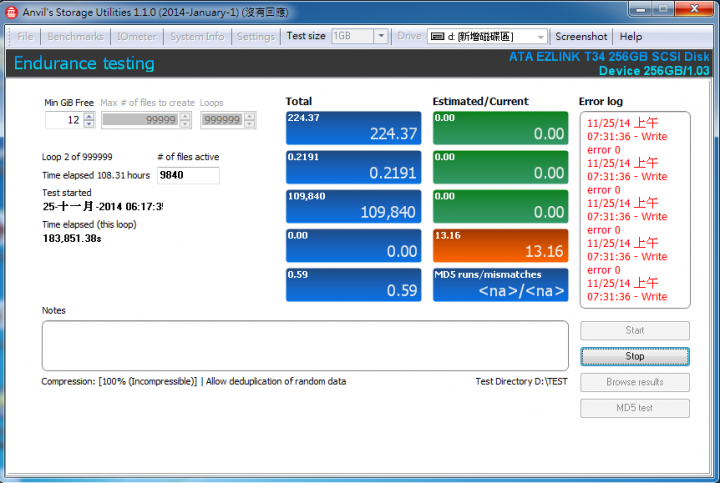Viewport: 720px width, 483px height.
Task: Expand the Test size 1GB dropdown
Action: click(x=381, y=36)
